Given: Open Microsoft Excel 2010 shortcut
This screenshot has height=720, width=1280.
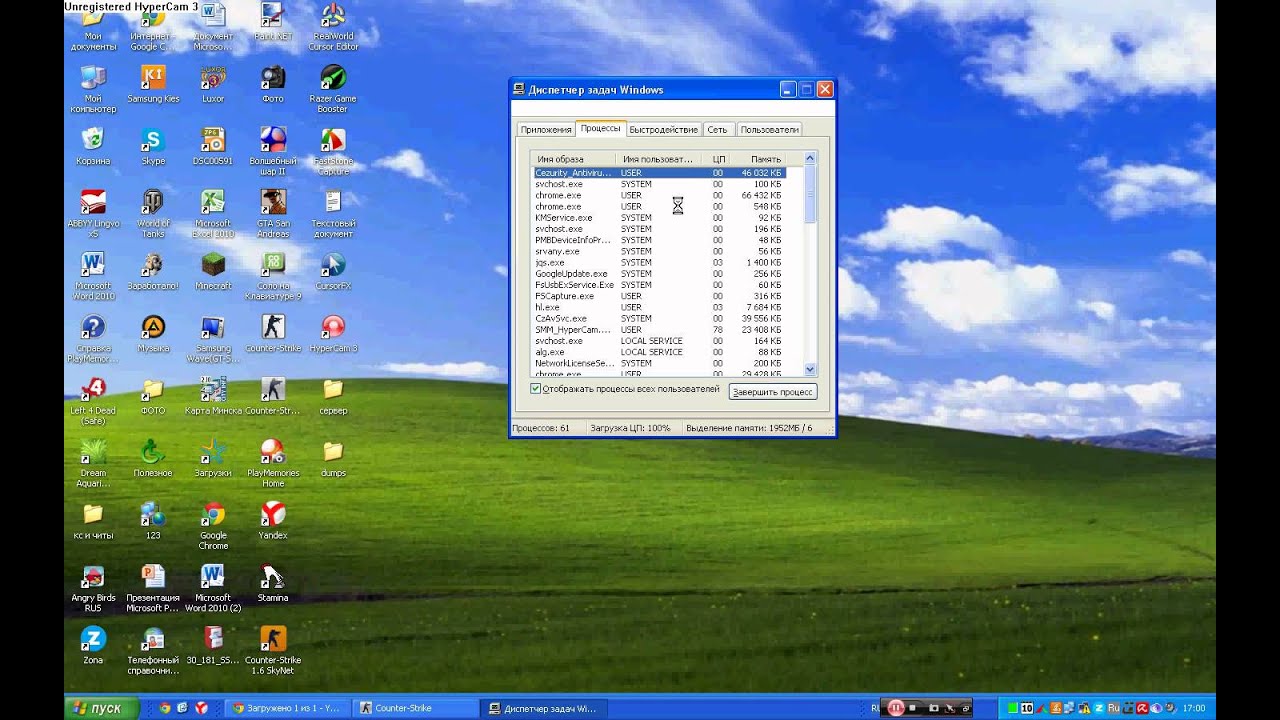Looking at the screenshot, I should click(x=213, y=213).
